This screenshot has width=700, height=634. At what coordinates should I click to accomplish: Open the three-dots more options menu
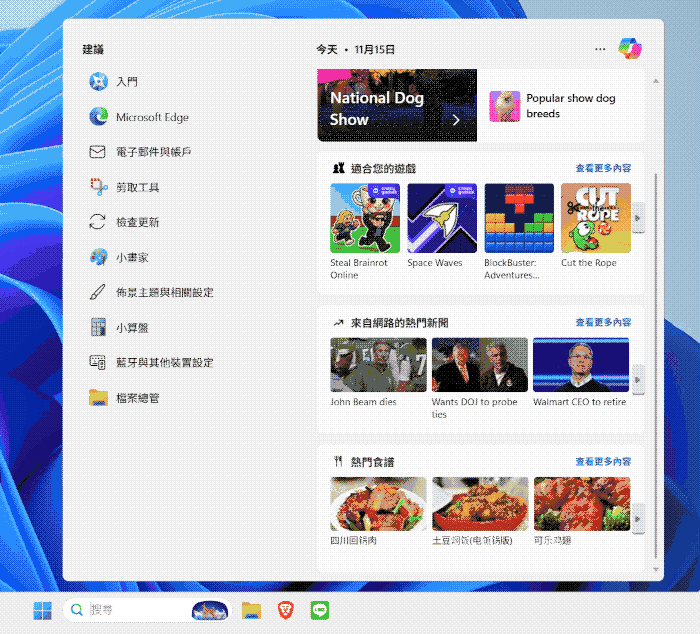[x=600, y=48]
